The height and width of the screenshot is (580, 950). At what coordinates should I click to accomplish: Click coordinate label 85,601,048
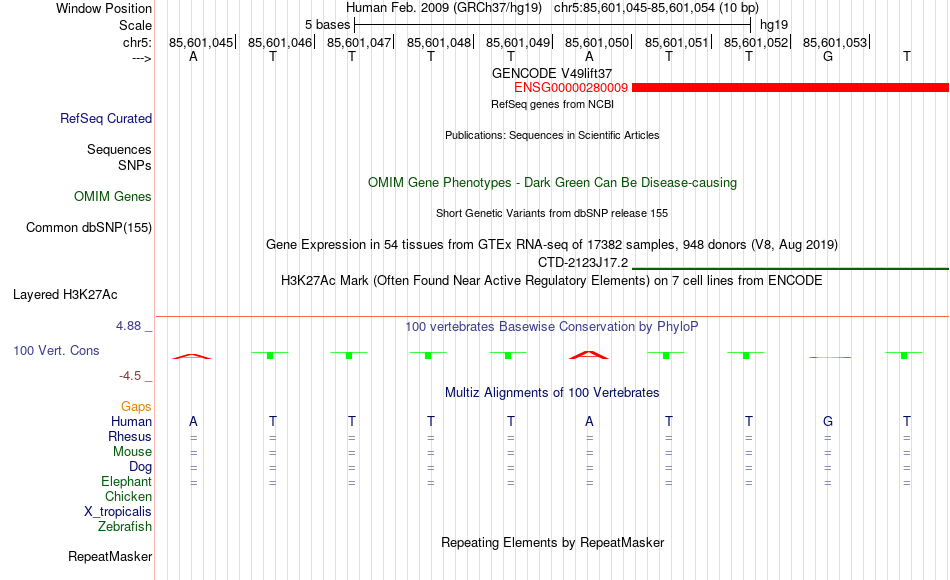click(439, 42)
